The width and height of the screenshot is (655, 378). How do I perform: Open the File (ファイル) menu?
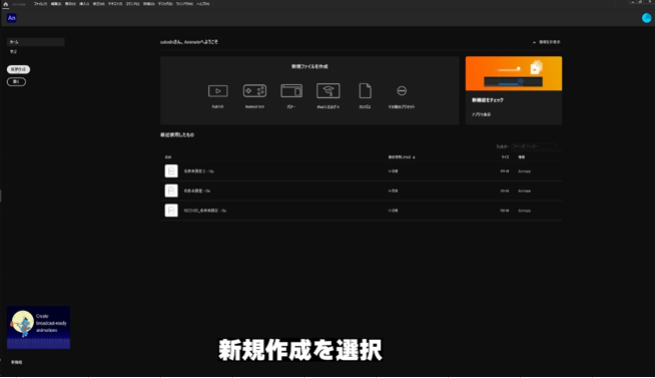pyautogui.click(x=40, y=4)
